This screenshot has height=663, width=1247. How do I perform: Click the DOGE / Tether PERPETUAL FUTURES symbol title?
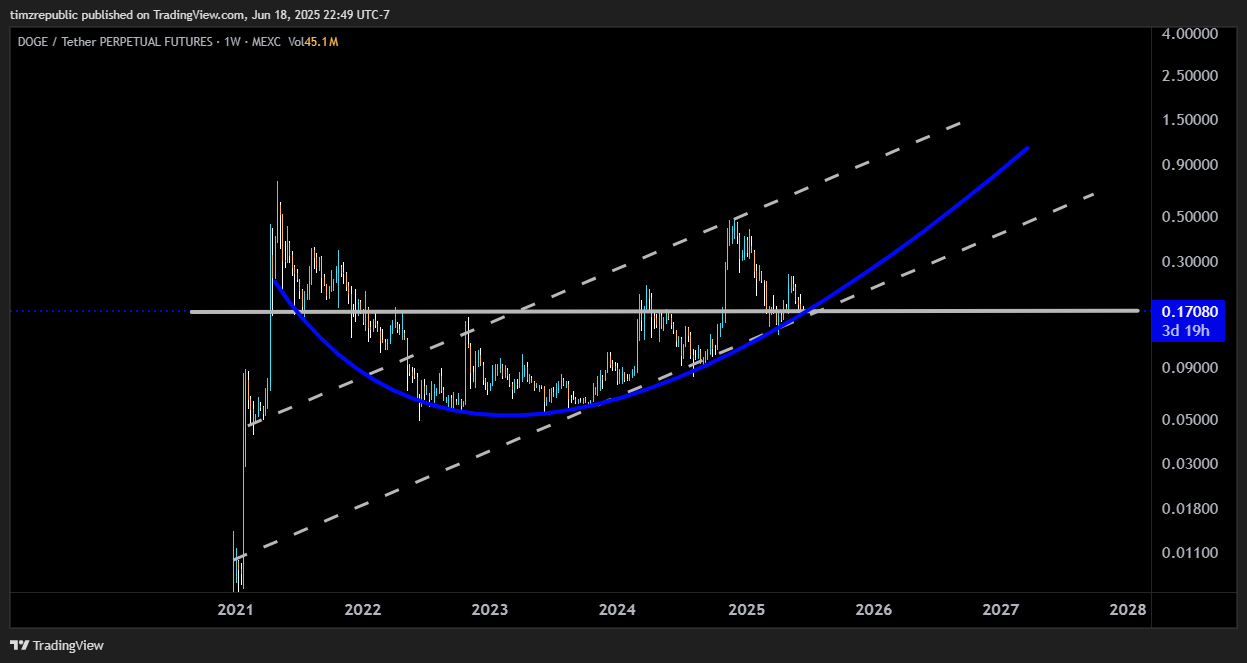[115, 42]
